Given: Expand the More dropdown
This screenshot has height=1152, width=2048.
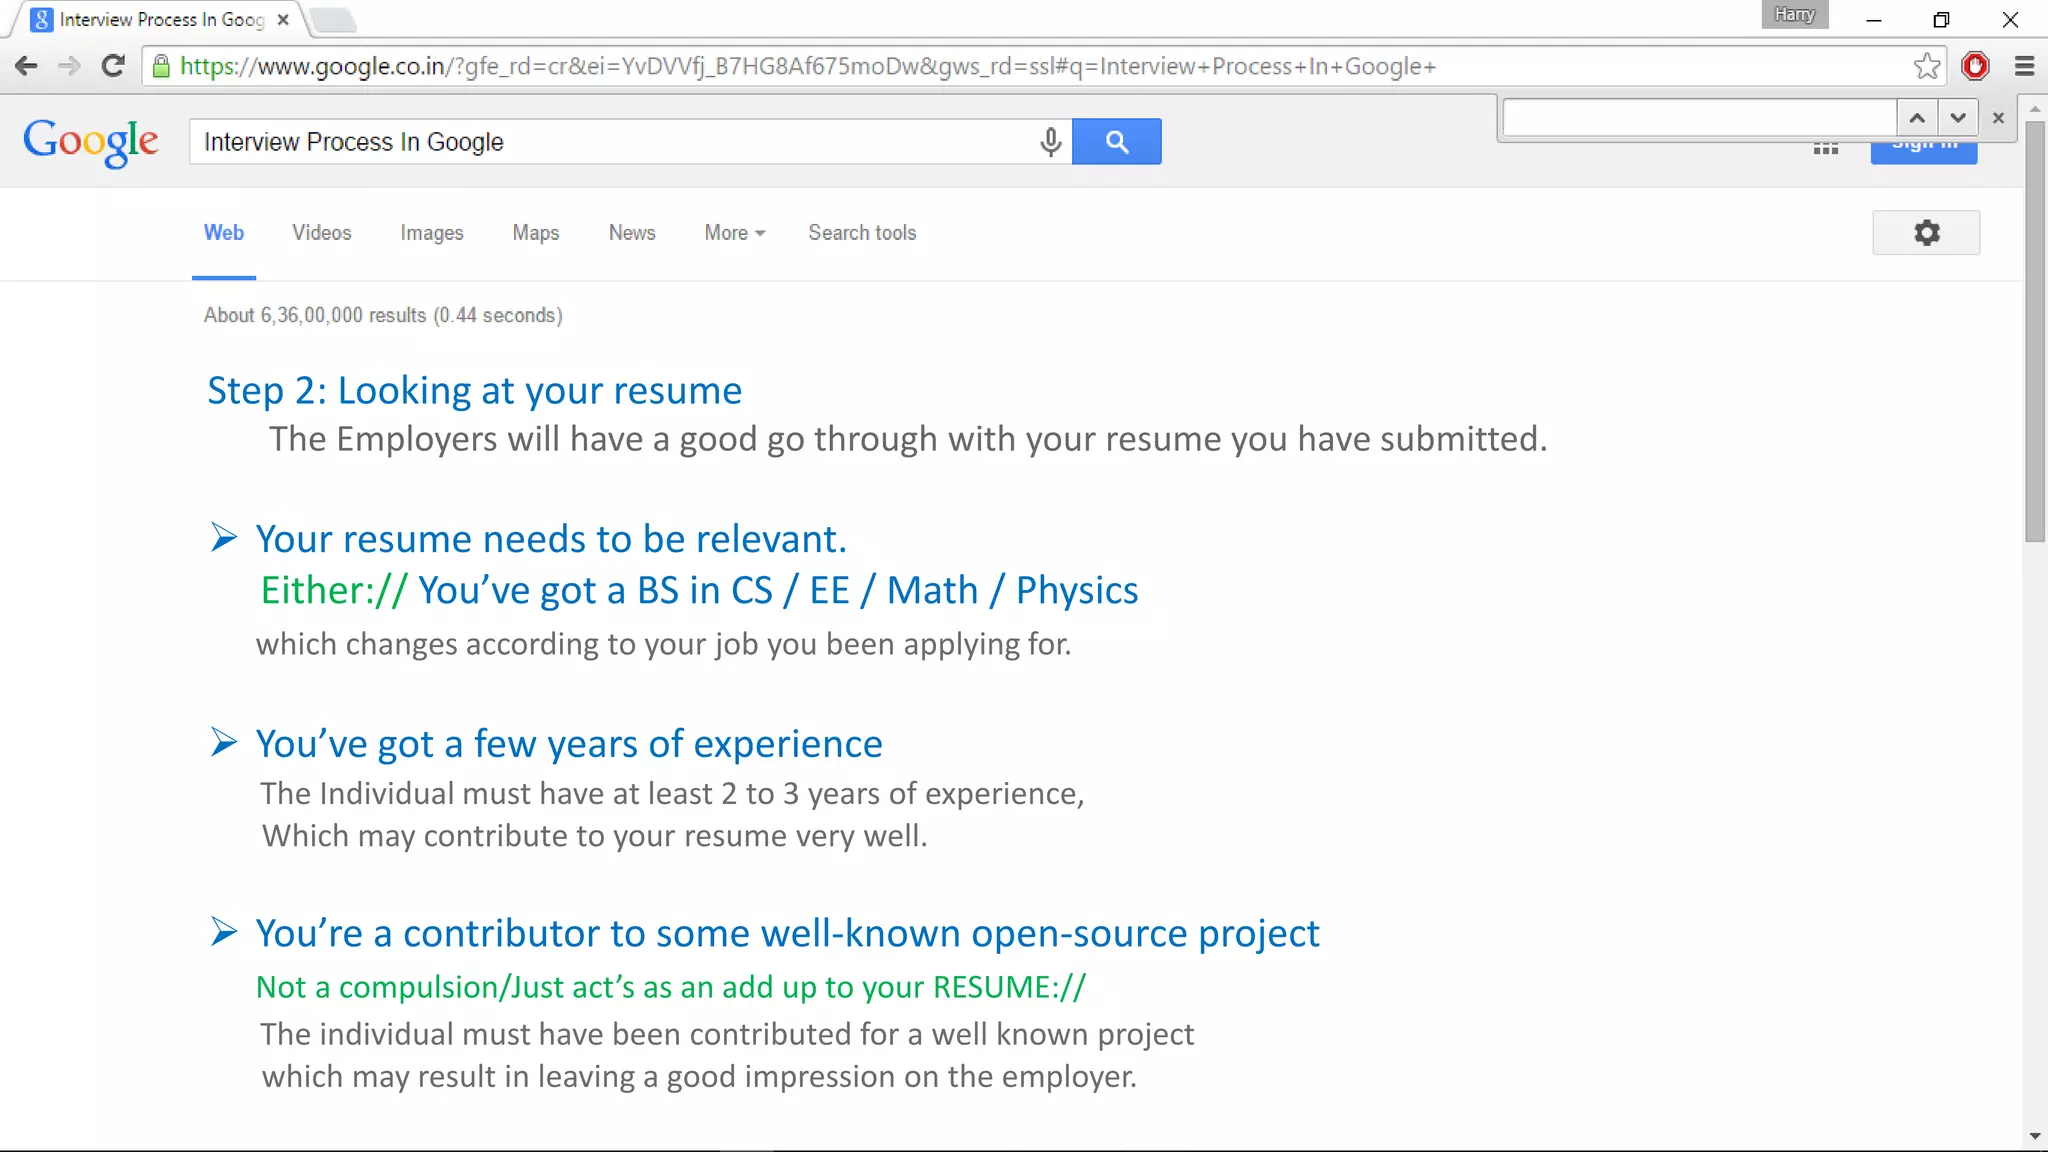Looking at the screenshot, I should point(735,233).
